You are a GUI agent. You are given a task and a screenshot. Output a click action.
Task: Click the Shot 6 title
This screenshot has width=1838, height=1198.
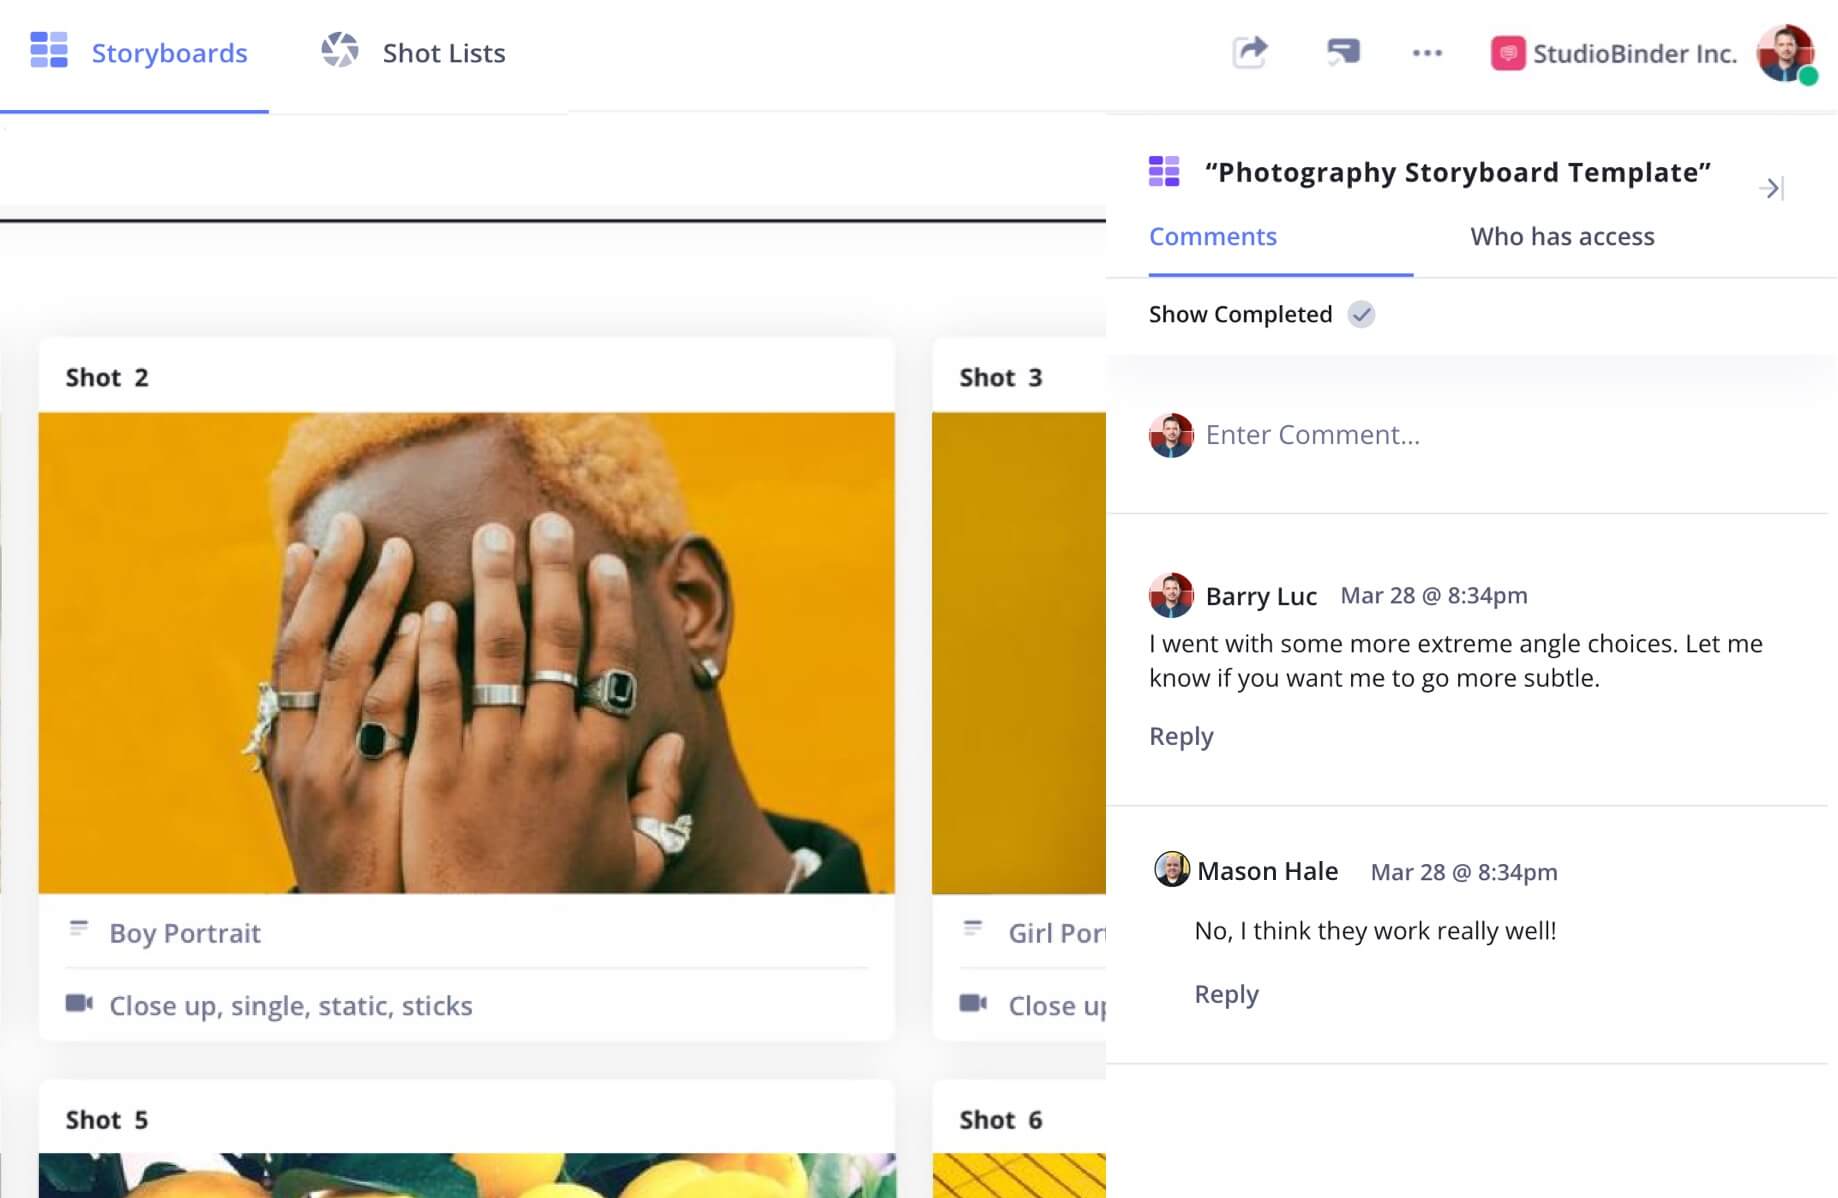click(1000, 1120)
